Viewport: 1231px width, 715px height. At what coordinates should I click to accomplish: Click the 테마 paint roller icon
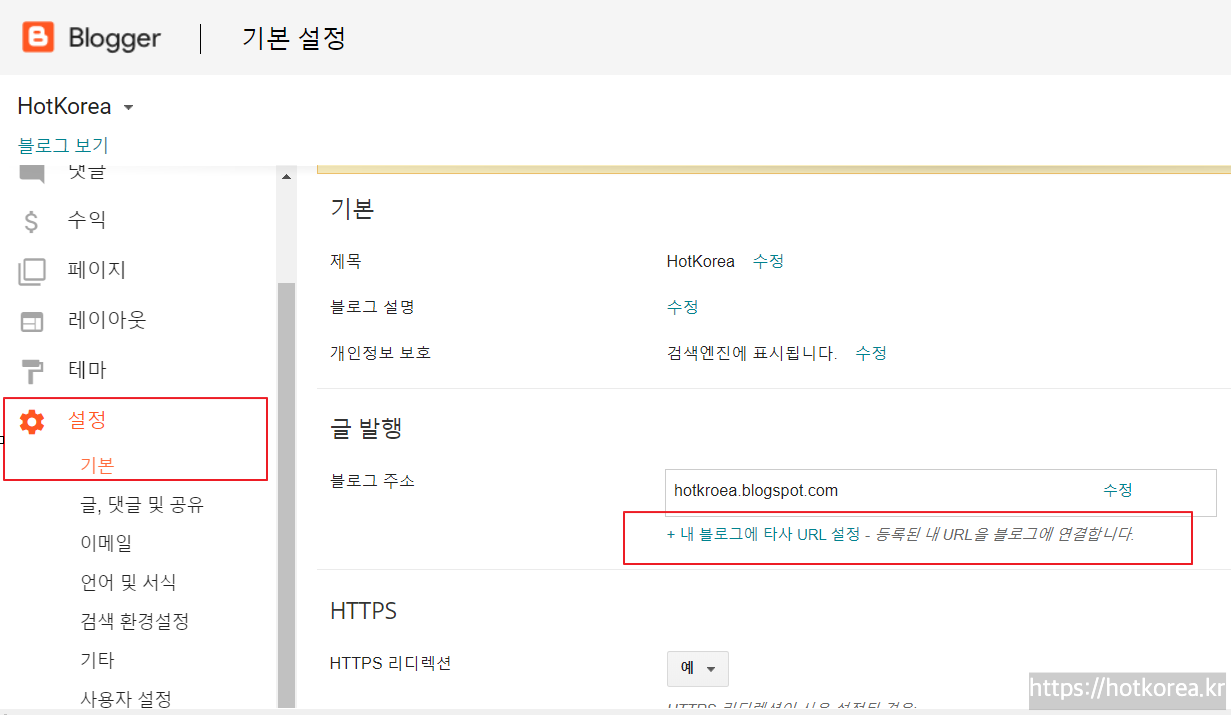(x=32, y=371)
